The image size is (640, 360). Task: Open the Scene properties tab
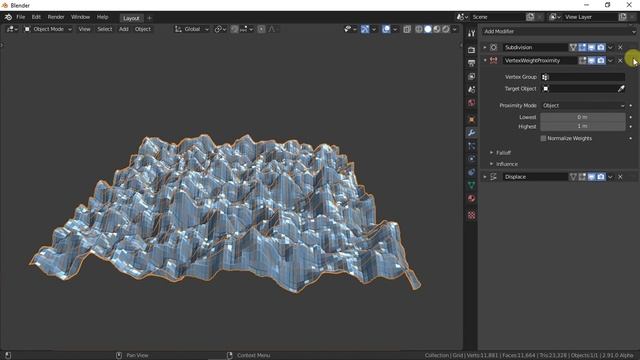pyautogui.click(x=471, y=89)
